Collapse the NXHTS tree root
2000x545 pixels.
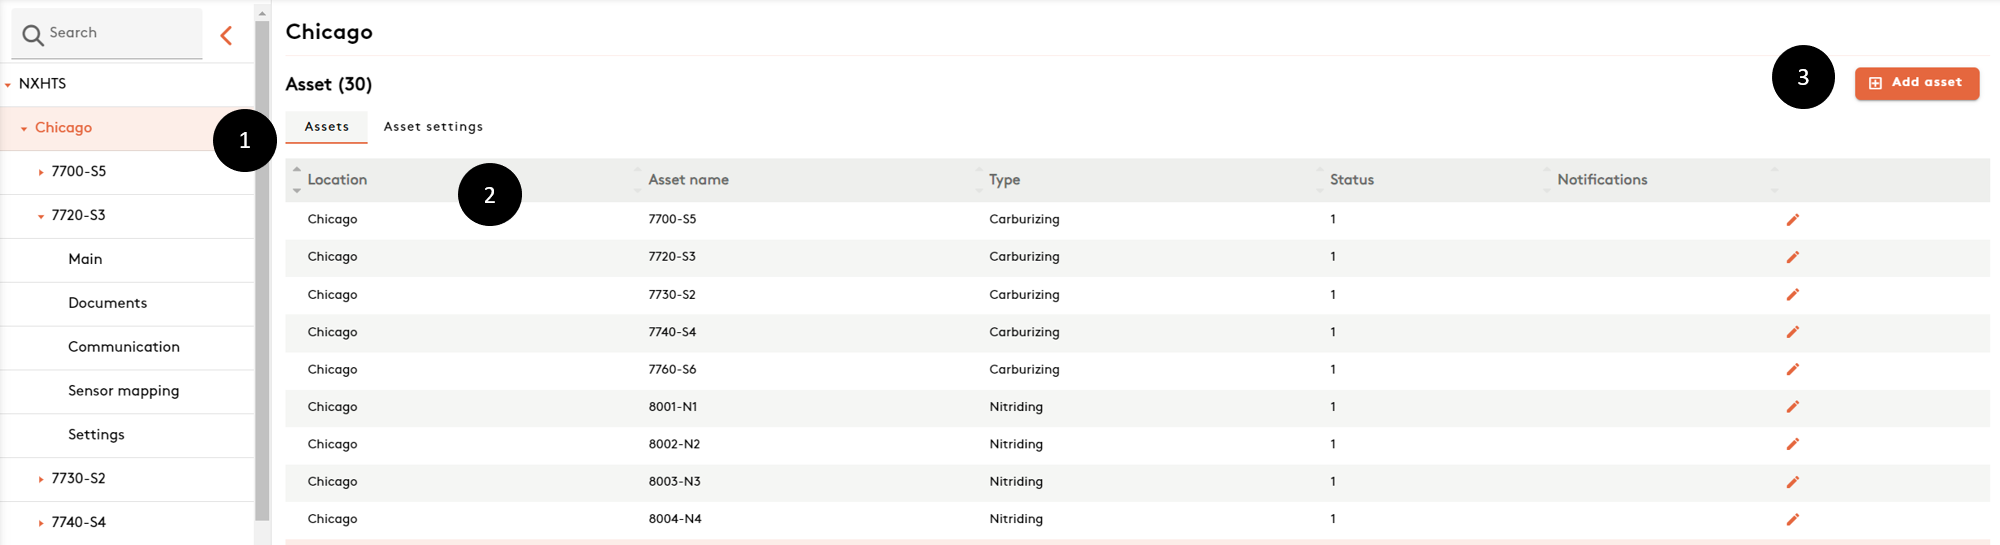tap(8, 85)
